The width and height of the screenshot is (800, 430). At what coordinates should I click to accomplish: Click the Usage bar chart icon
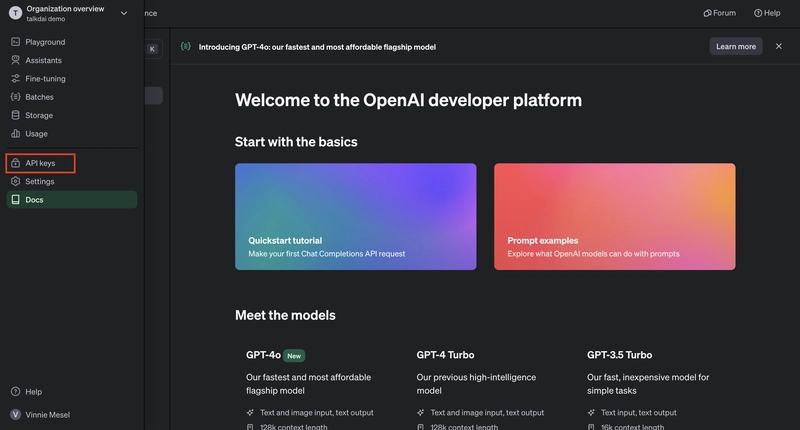(15, 134)
